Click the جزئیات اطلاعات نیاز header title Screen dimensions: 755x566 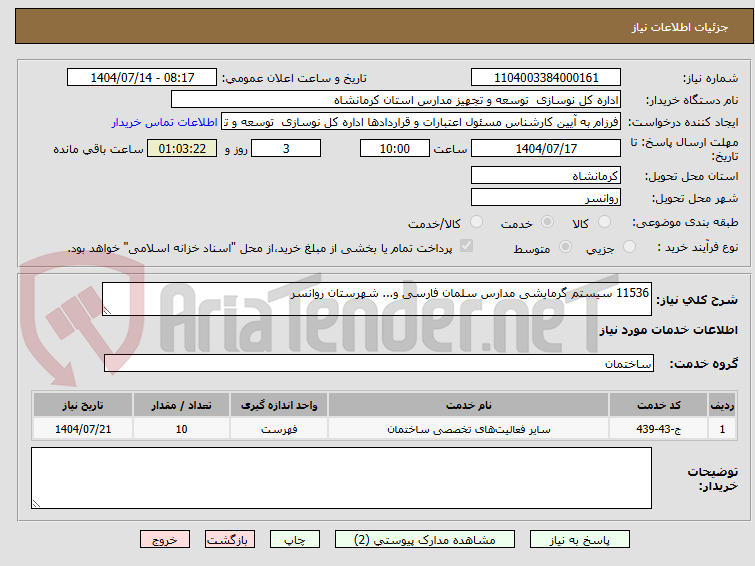[680, 27]
